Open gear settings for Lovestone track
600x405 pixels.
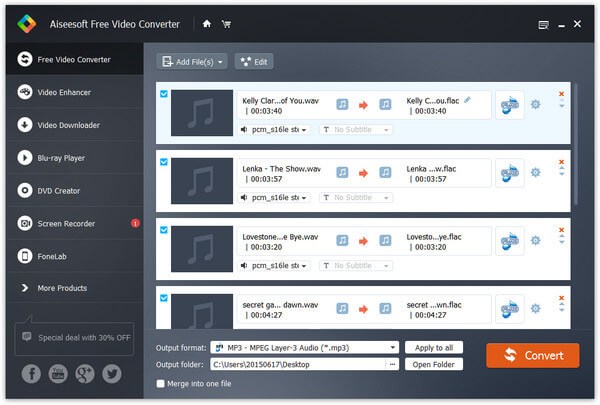[535, 240]
